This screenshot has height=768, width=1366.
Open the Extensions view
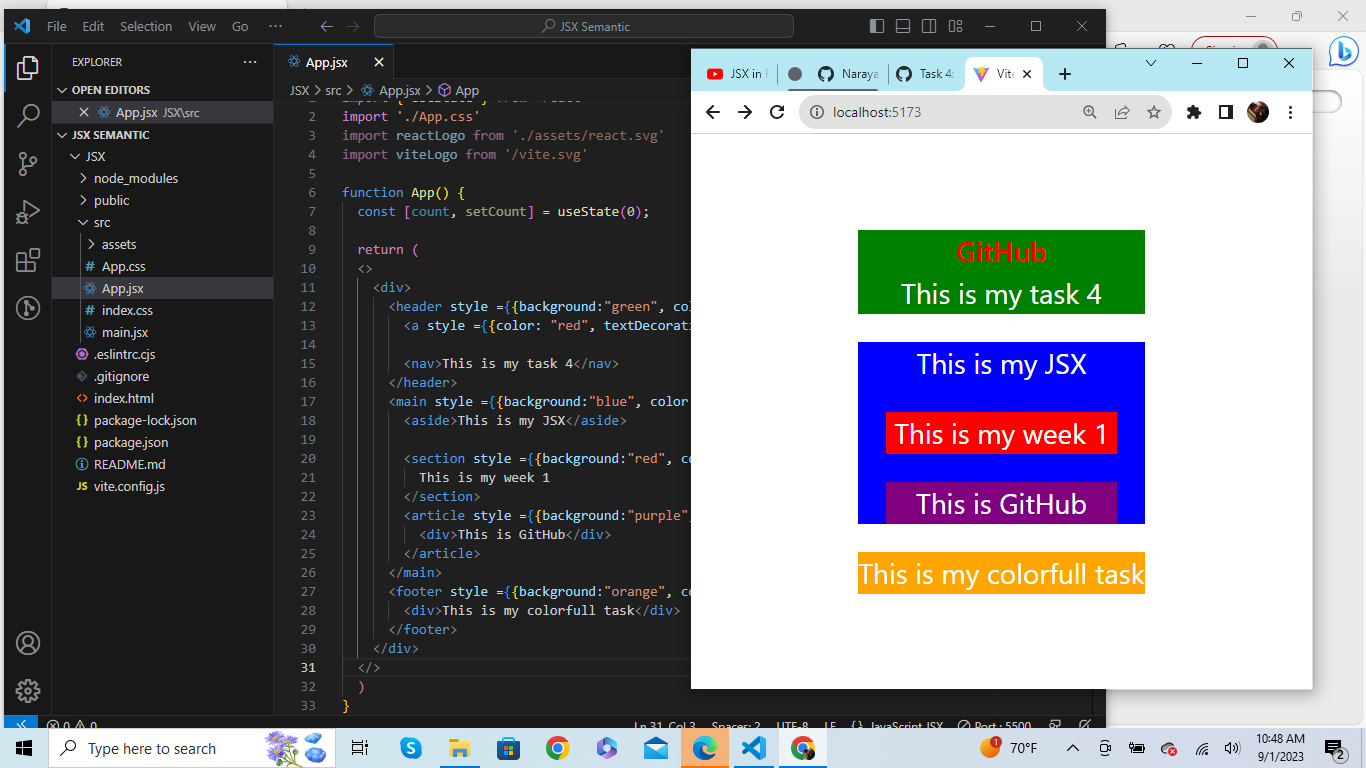coord(27,259)
